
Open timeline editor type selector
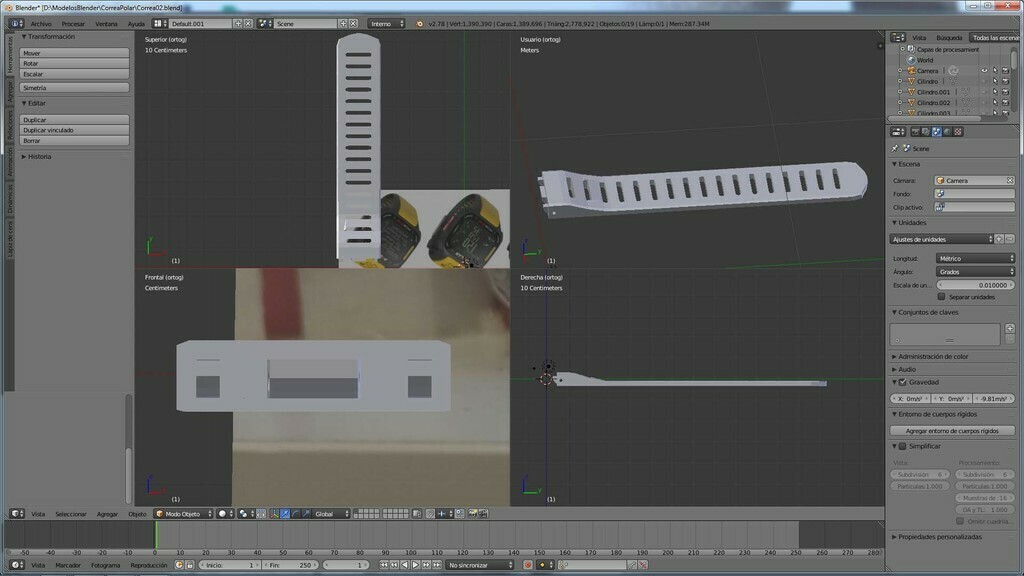[16, 565]
